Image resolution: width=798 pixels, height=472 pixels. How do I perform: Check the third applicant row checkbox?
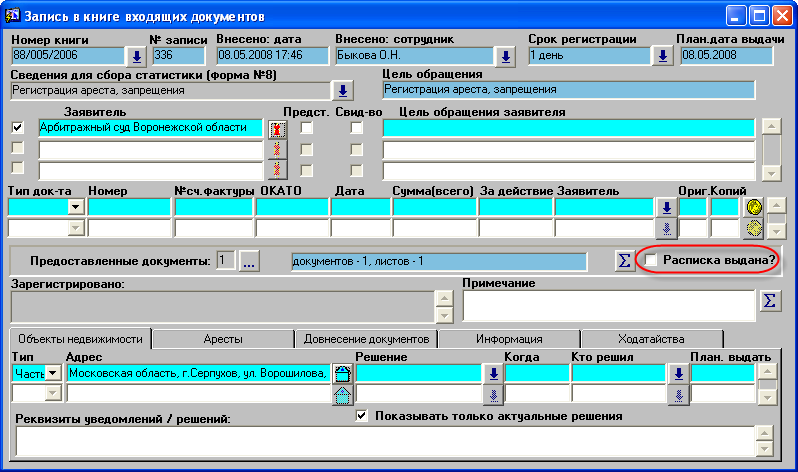point(18,168)
